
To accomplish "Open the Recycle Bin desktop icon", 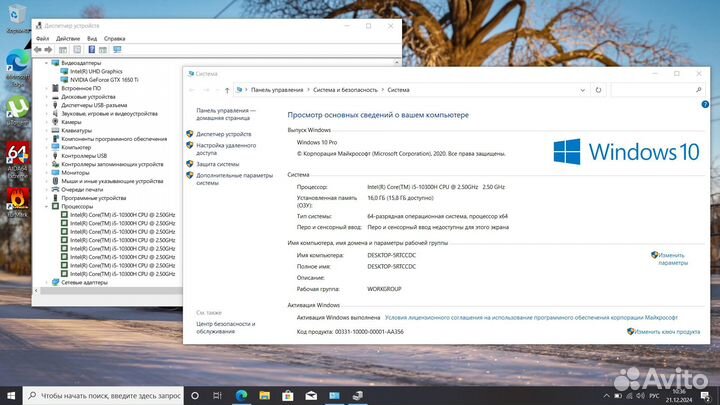I will [x=17, y=18].
